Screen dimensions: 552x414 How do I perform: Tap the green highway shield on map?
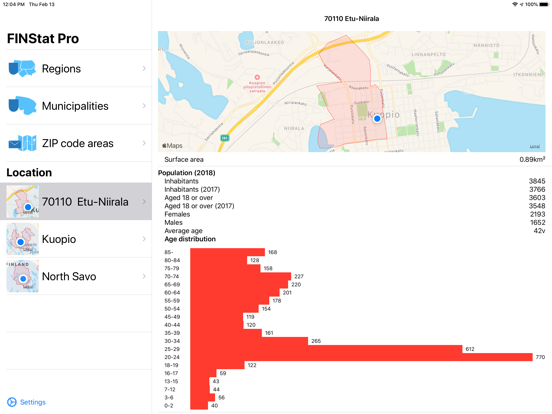coord(224,138)
